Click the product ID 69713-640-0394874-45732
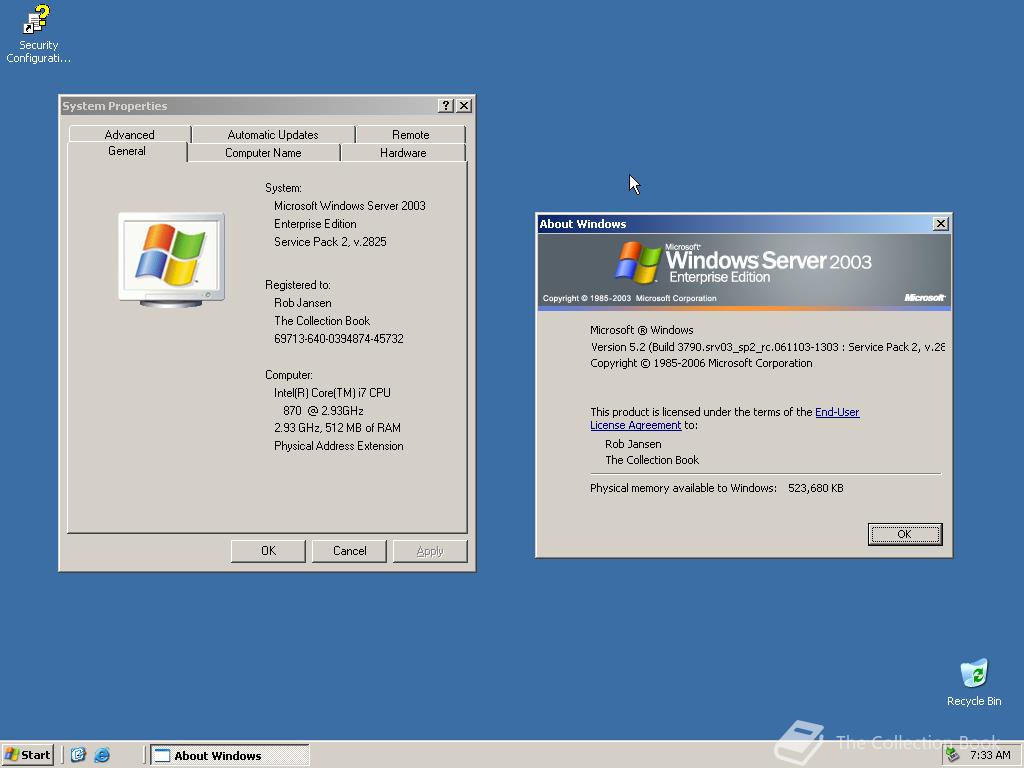 pyautogui.click(x=339, y=339)
